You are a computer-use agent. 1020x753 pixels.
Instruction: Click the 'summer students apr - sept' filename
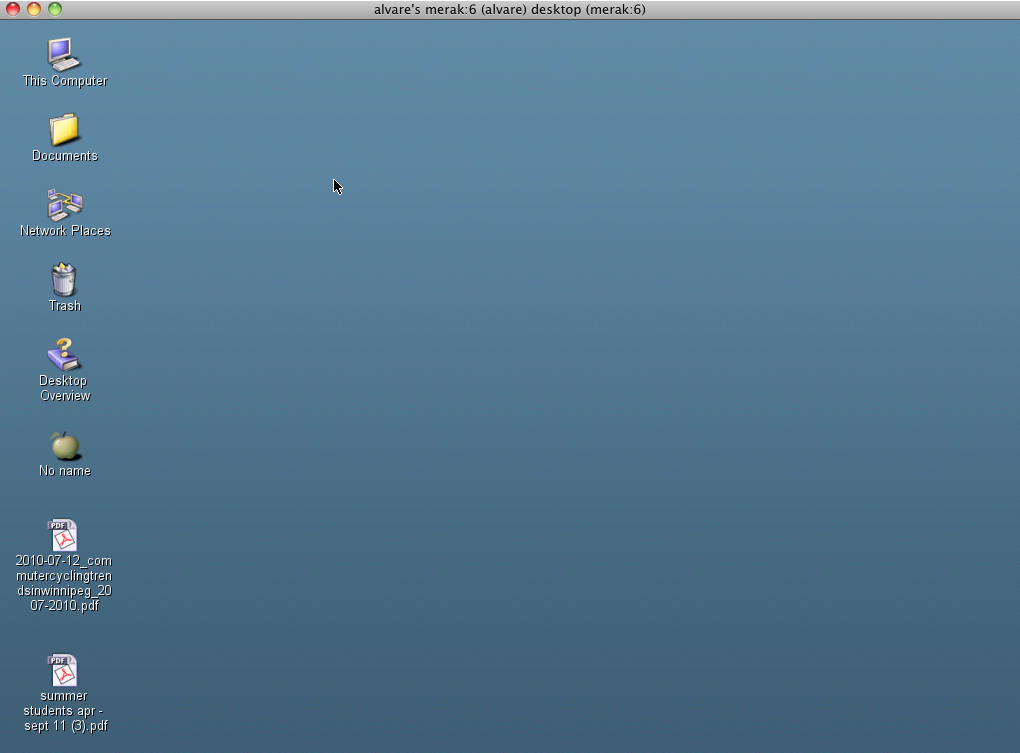(x=65, y=711)
